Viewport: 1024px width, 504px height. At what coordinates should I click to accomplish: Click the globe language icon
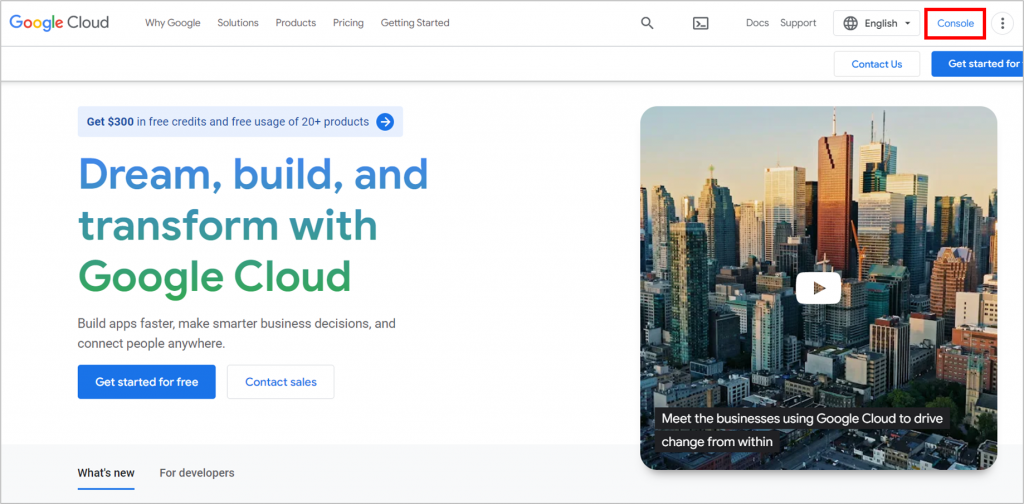pos(850,24)
